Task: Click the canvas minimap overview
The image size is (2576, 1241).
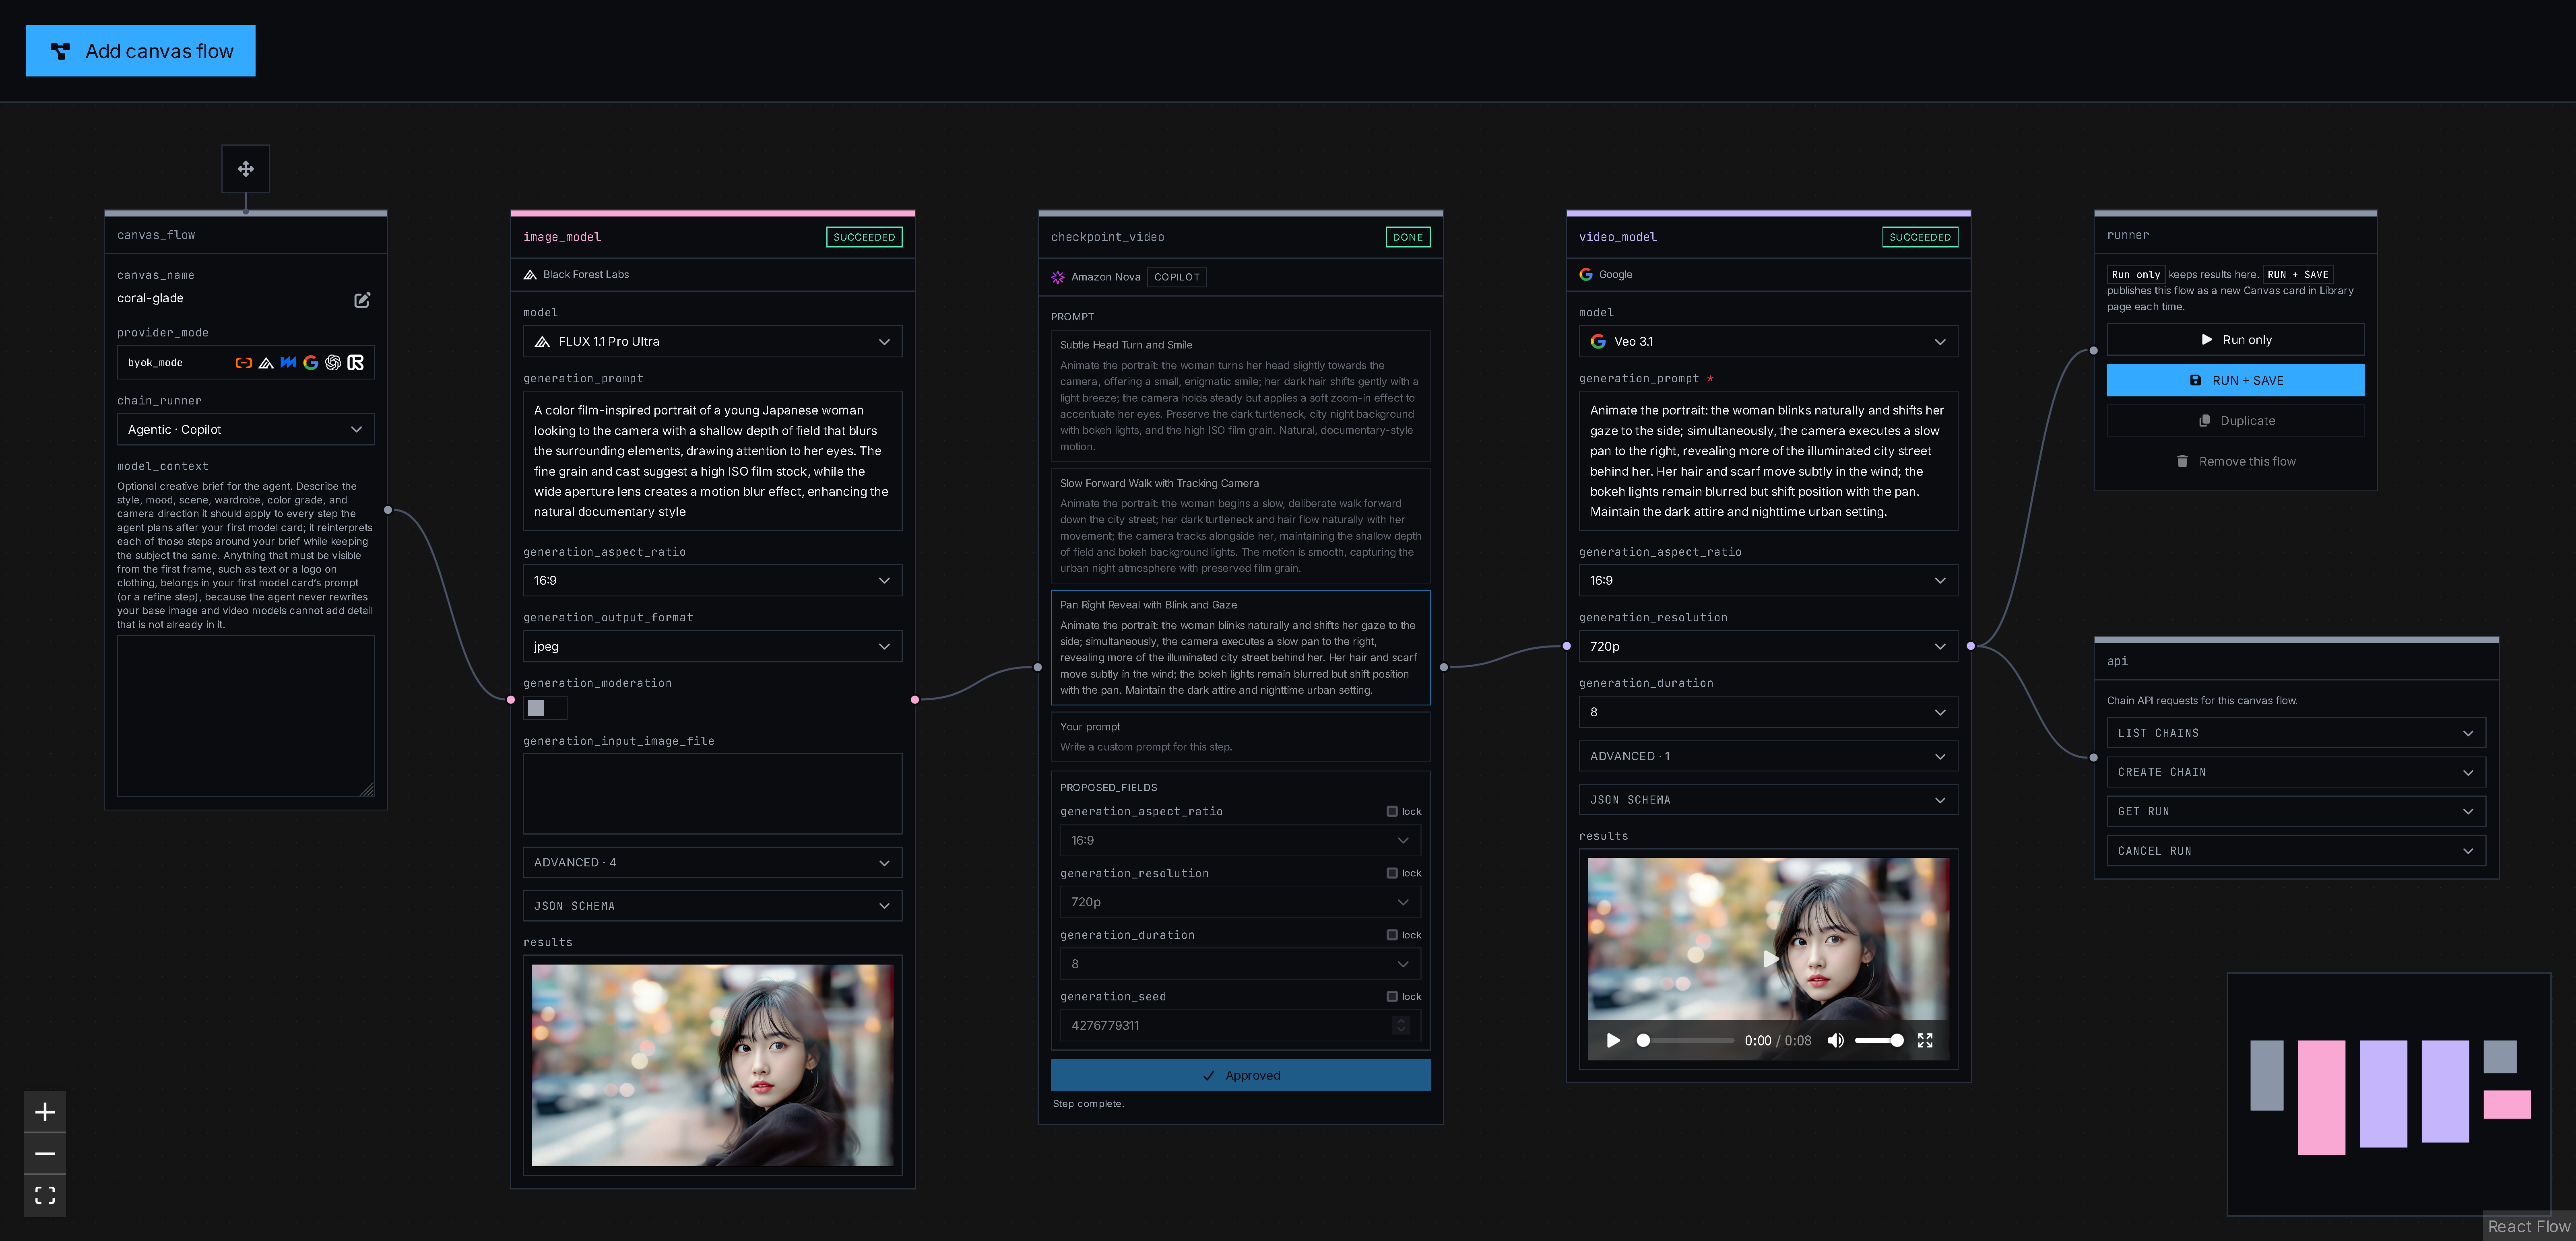Action: [2389, 1095]
